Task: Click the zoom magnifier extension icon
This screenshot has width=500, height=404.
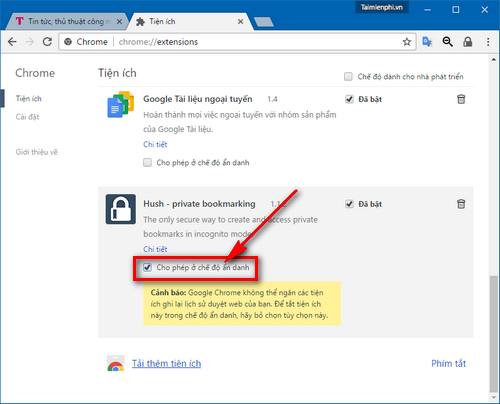Action: click(x=447, y=42)
